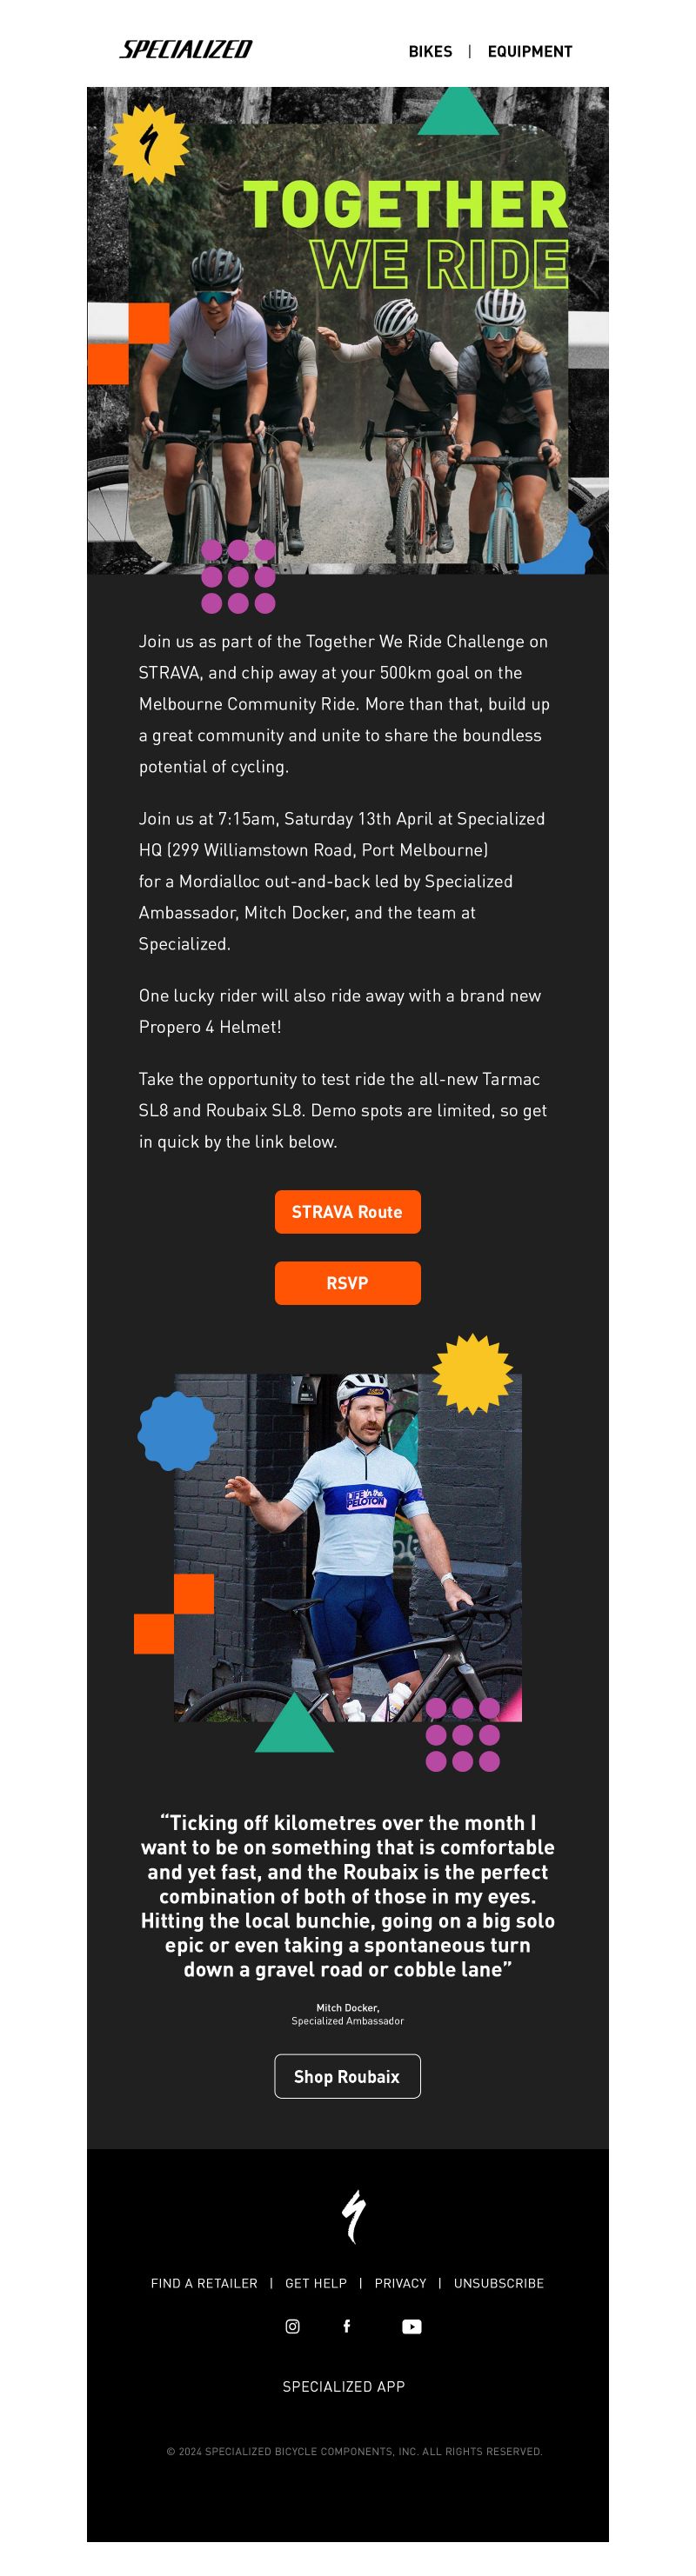Open the Facebook icon

tap(347, 2326)
